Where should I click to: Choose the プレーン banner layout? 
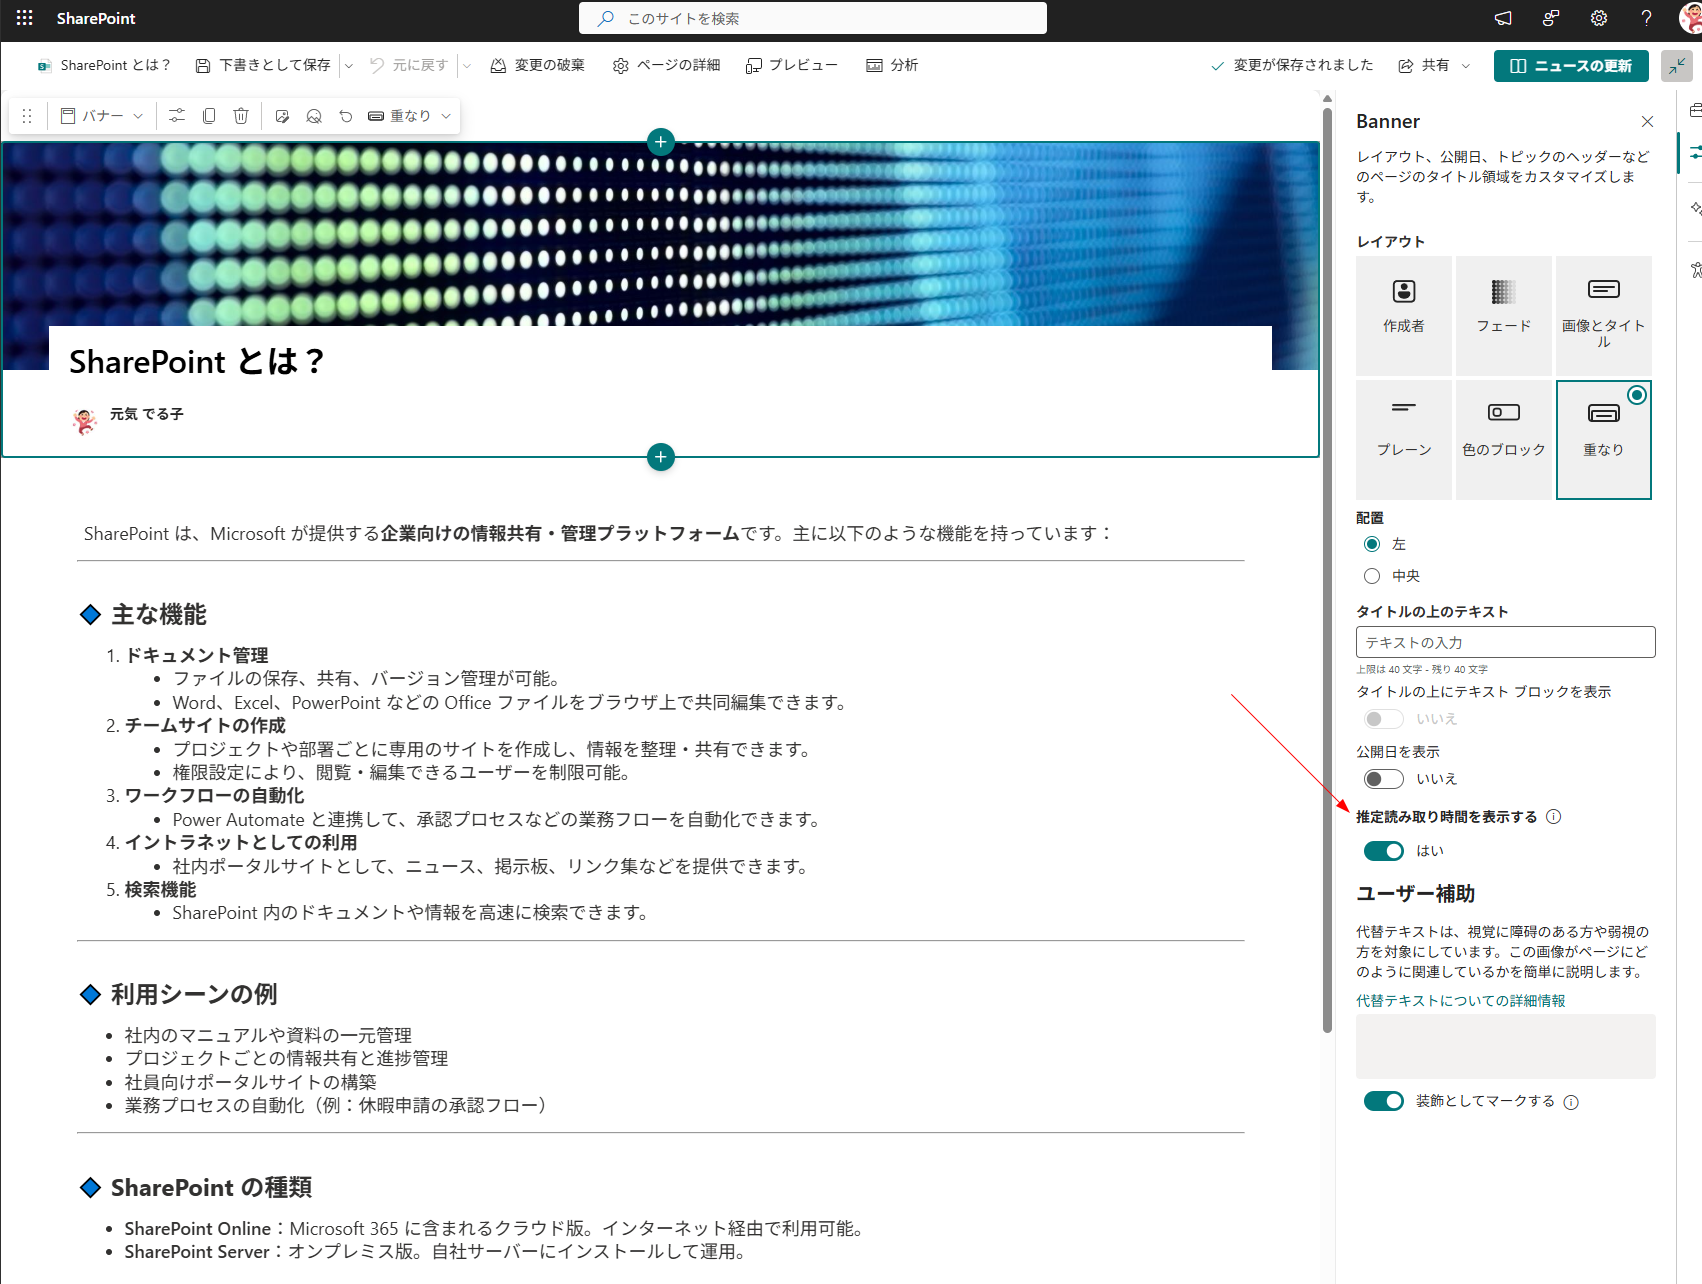click(x=1404, y=440)
